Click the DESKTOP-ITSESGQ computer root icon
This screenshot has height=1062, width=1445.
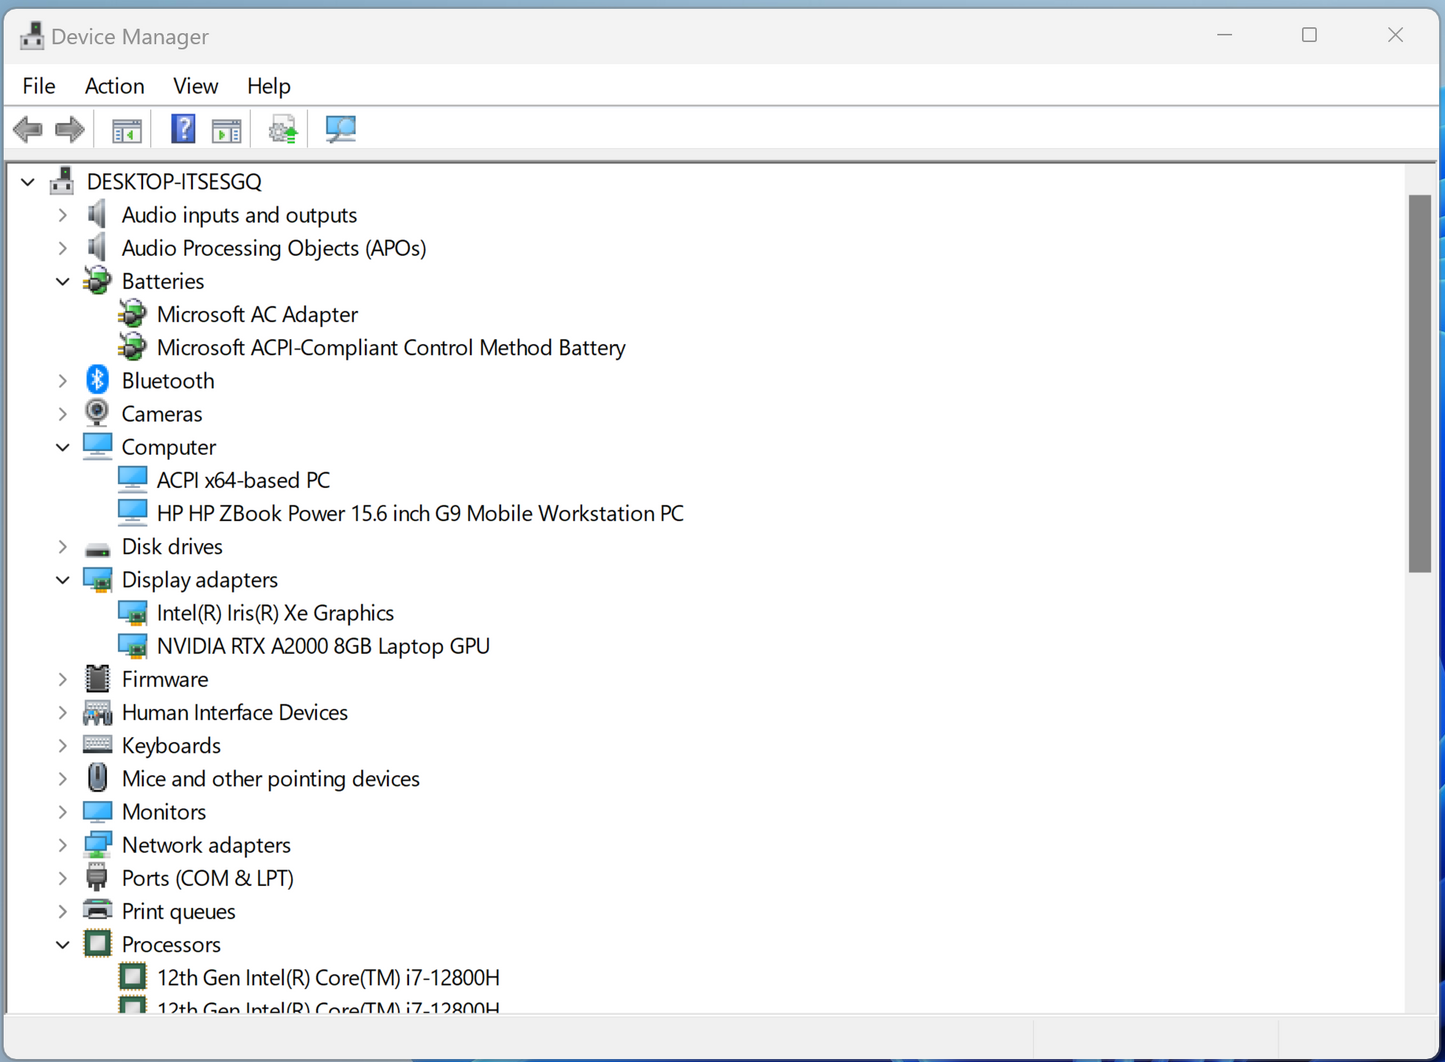[62, 181]
